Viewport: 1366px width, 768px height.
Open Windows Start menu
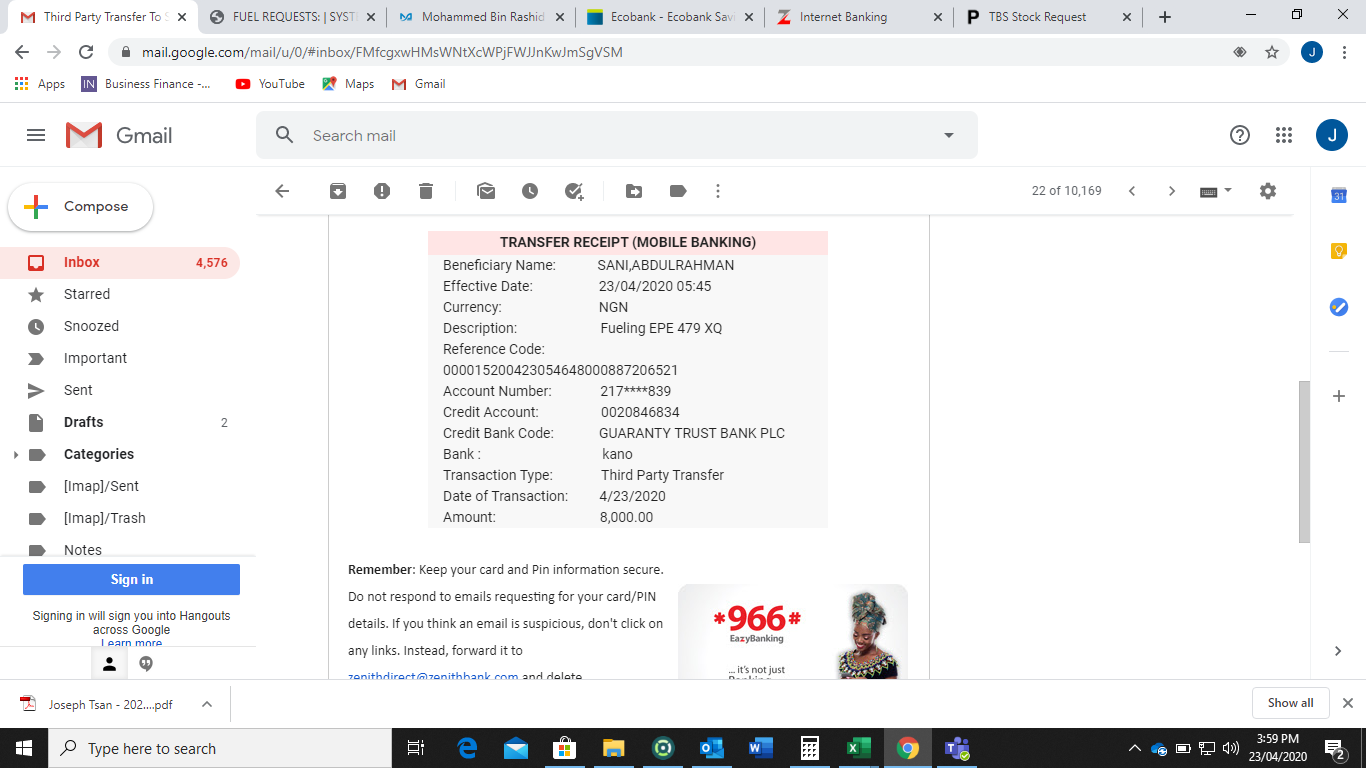24,748
